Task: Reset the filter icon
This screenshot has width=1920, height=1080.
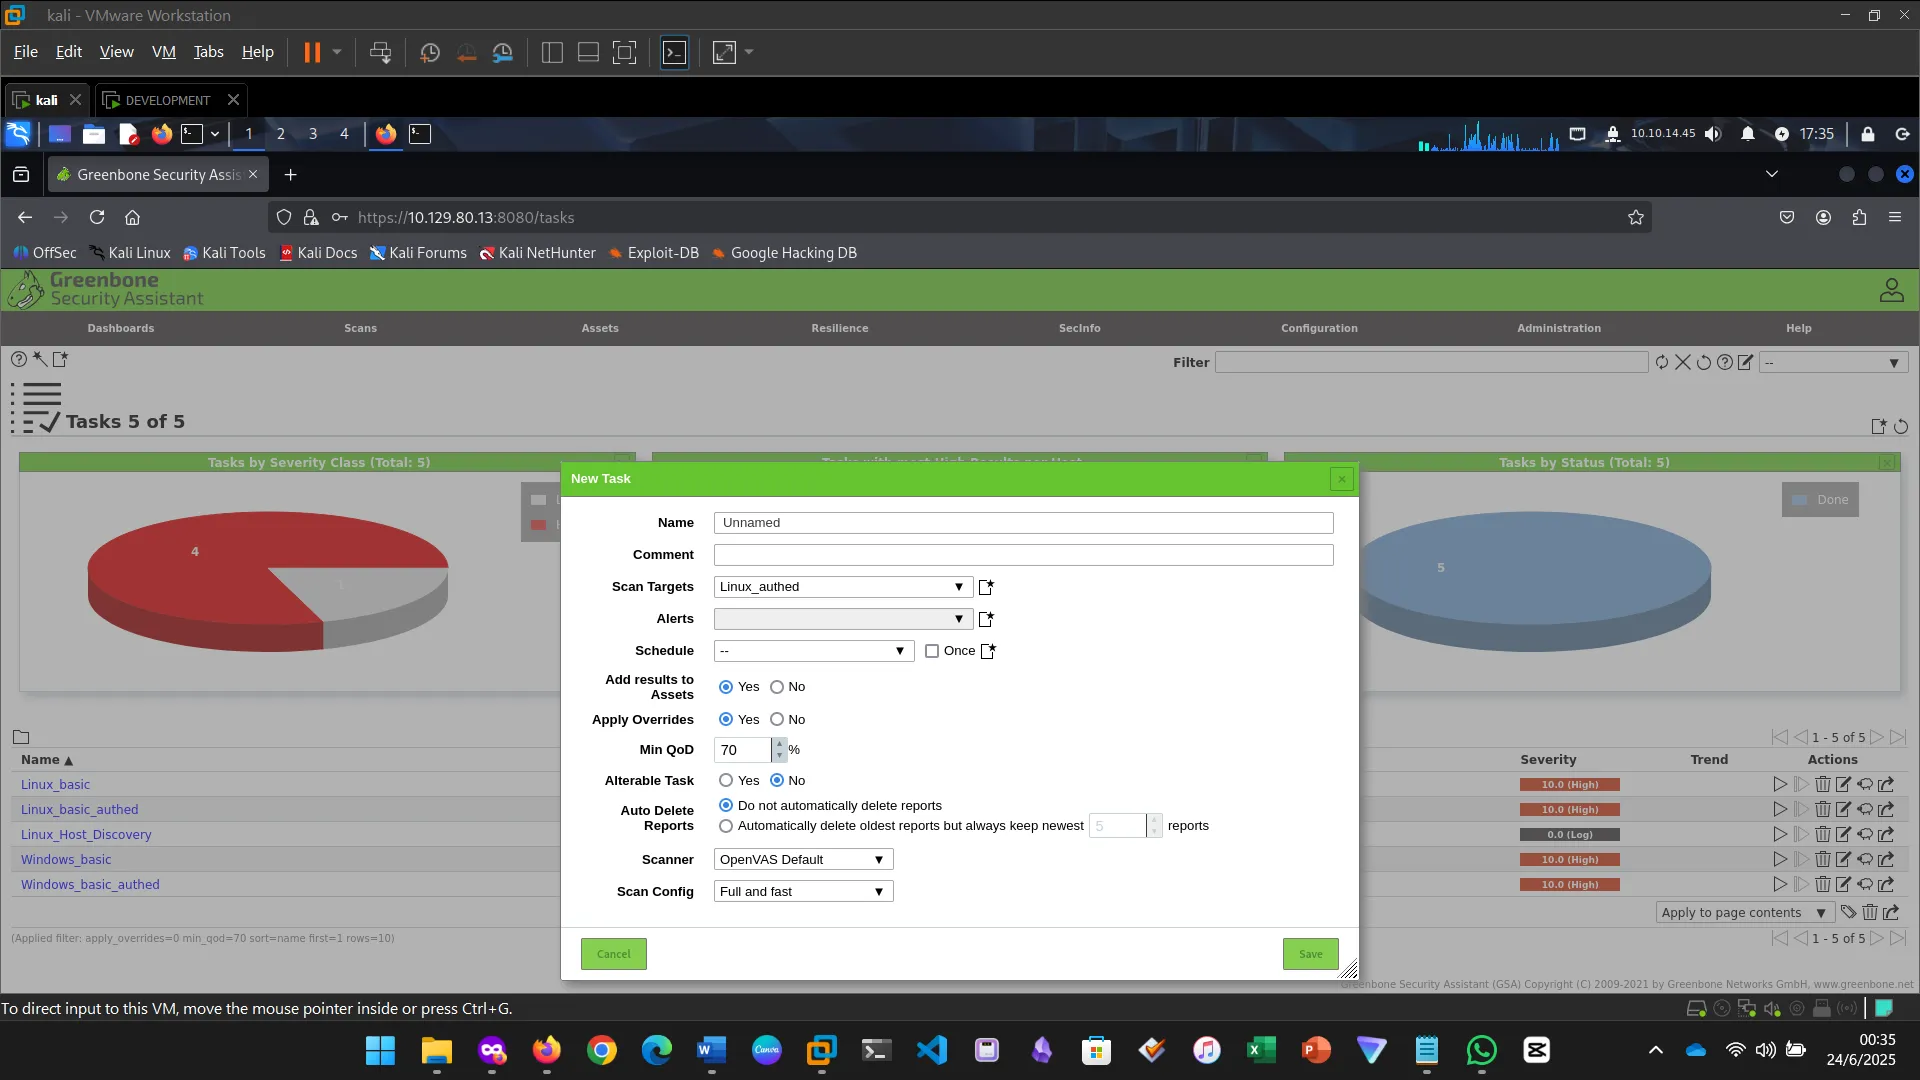Action: (x=1704, y=363)
